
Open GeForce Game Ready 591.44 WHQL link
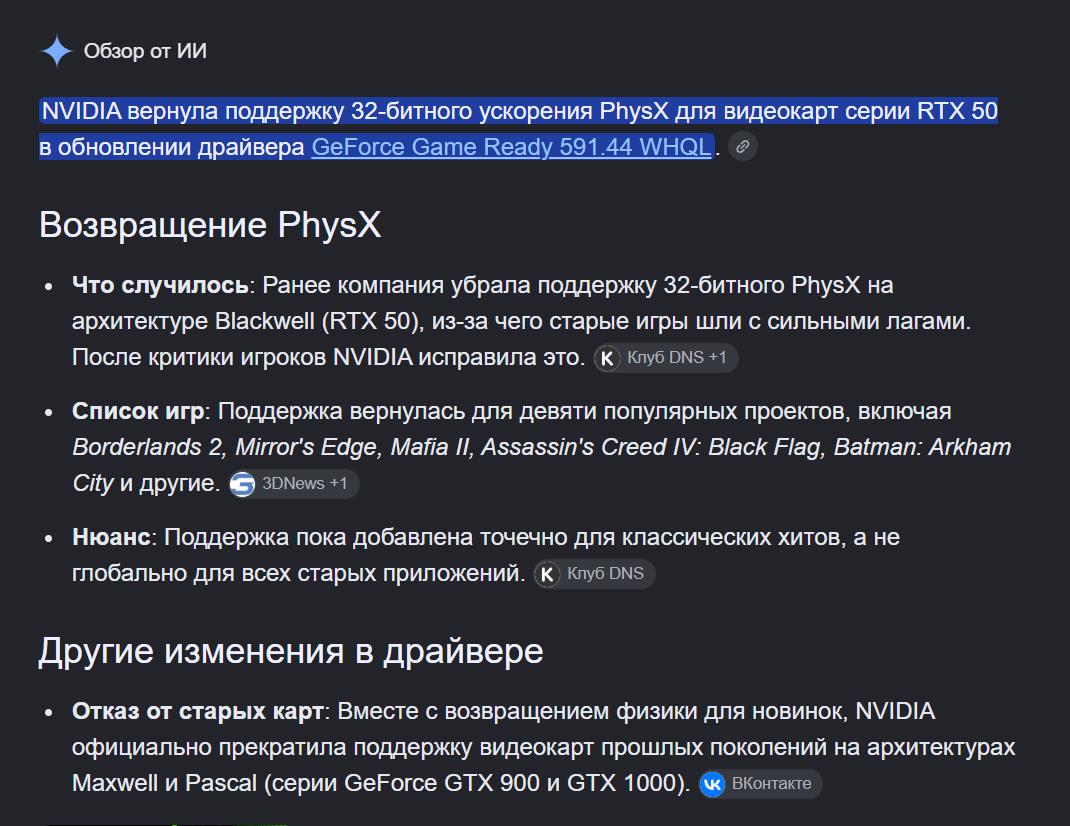point(511,147)
